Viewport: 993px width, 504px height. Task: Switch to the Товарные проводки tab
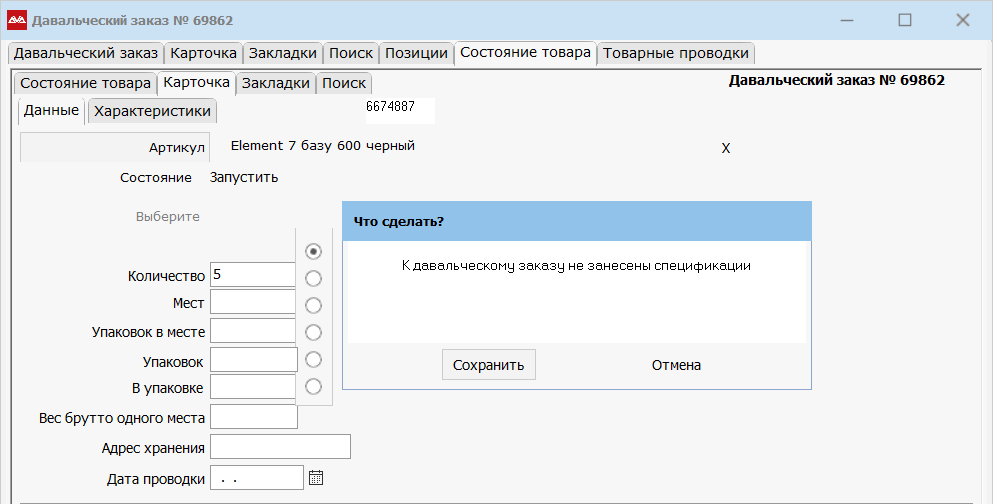[675, 53]
